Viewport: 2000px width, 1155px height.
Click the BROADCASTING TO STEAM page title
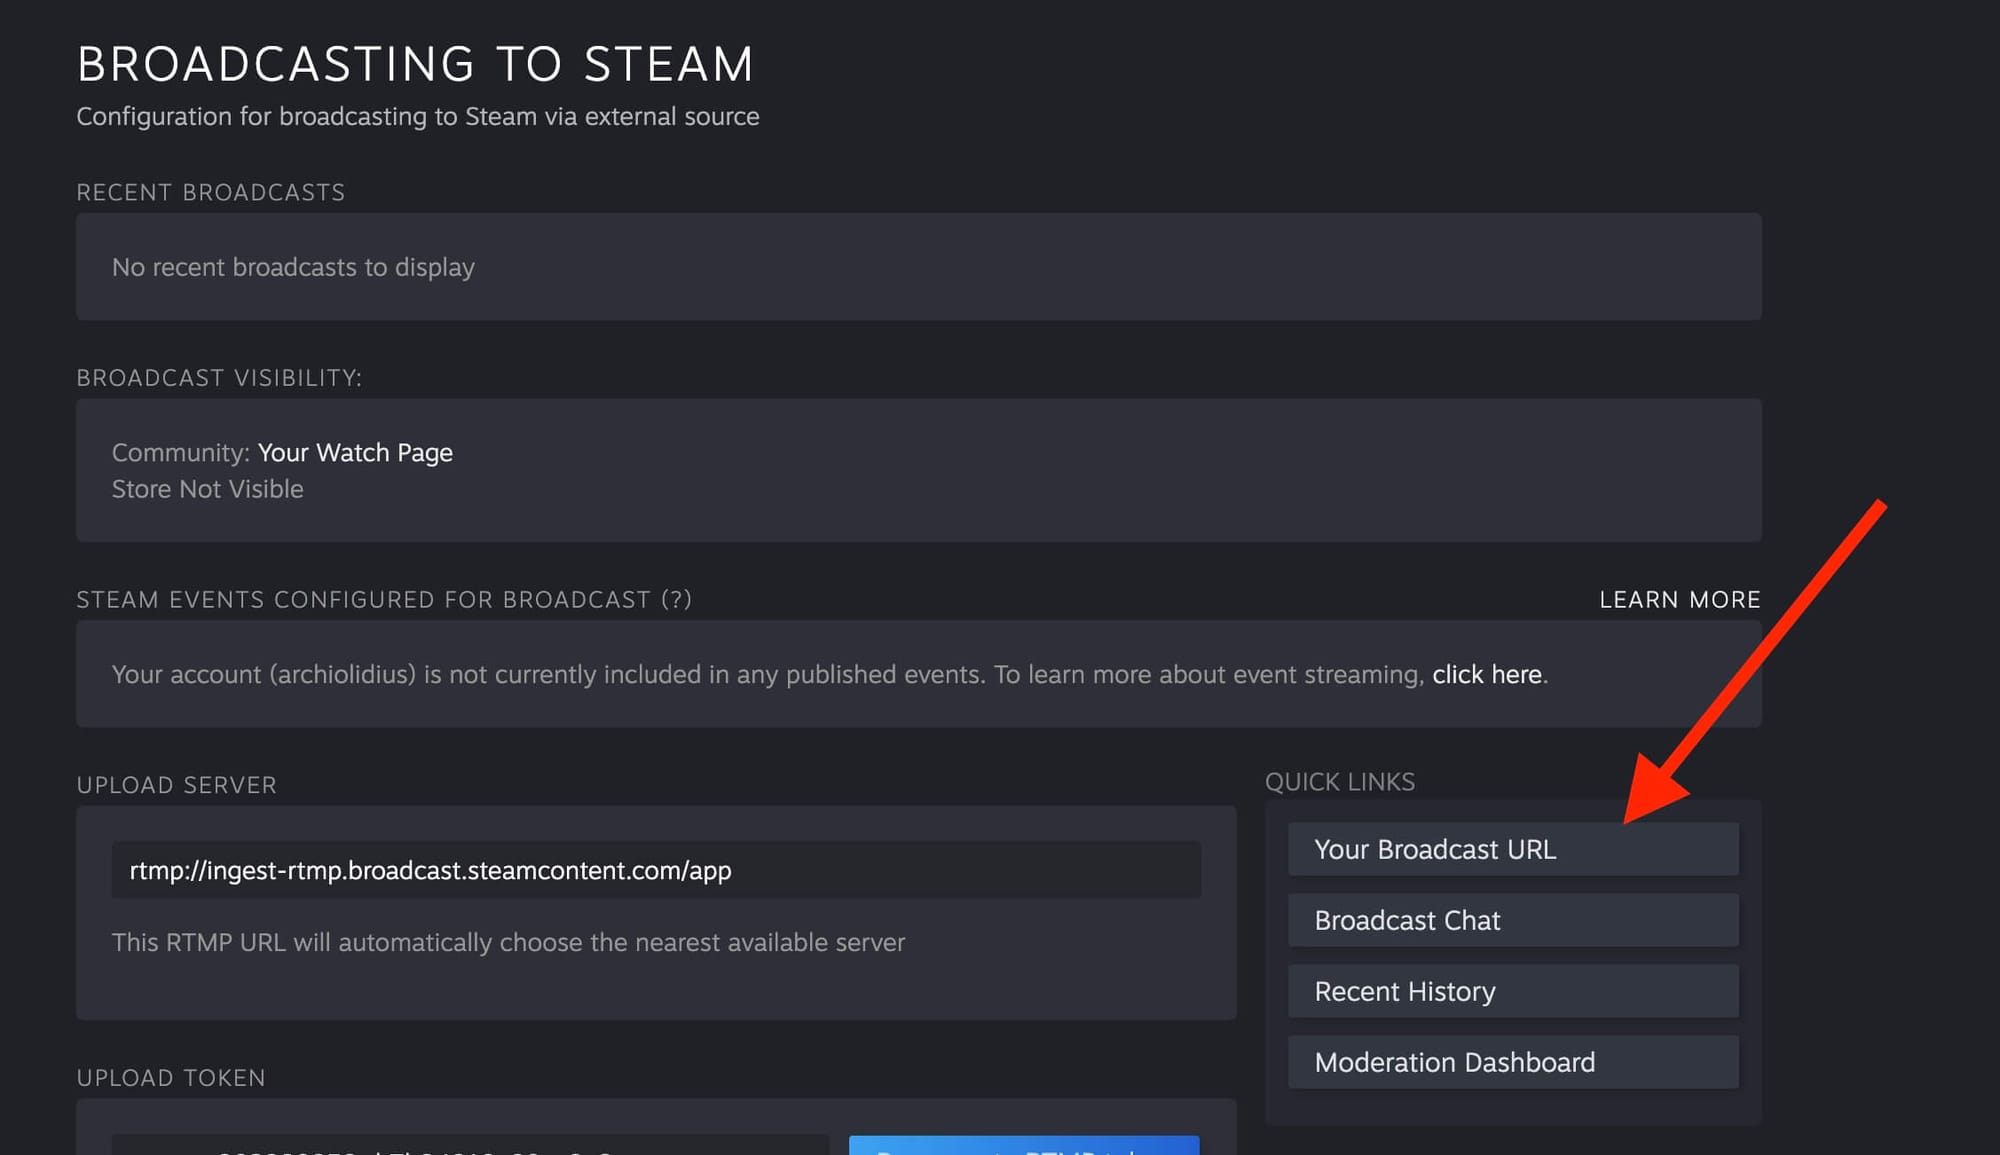(x=415, y=65)
